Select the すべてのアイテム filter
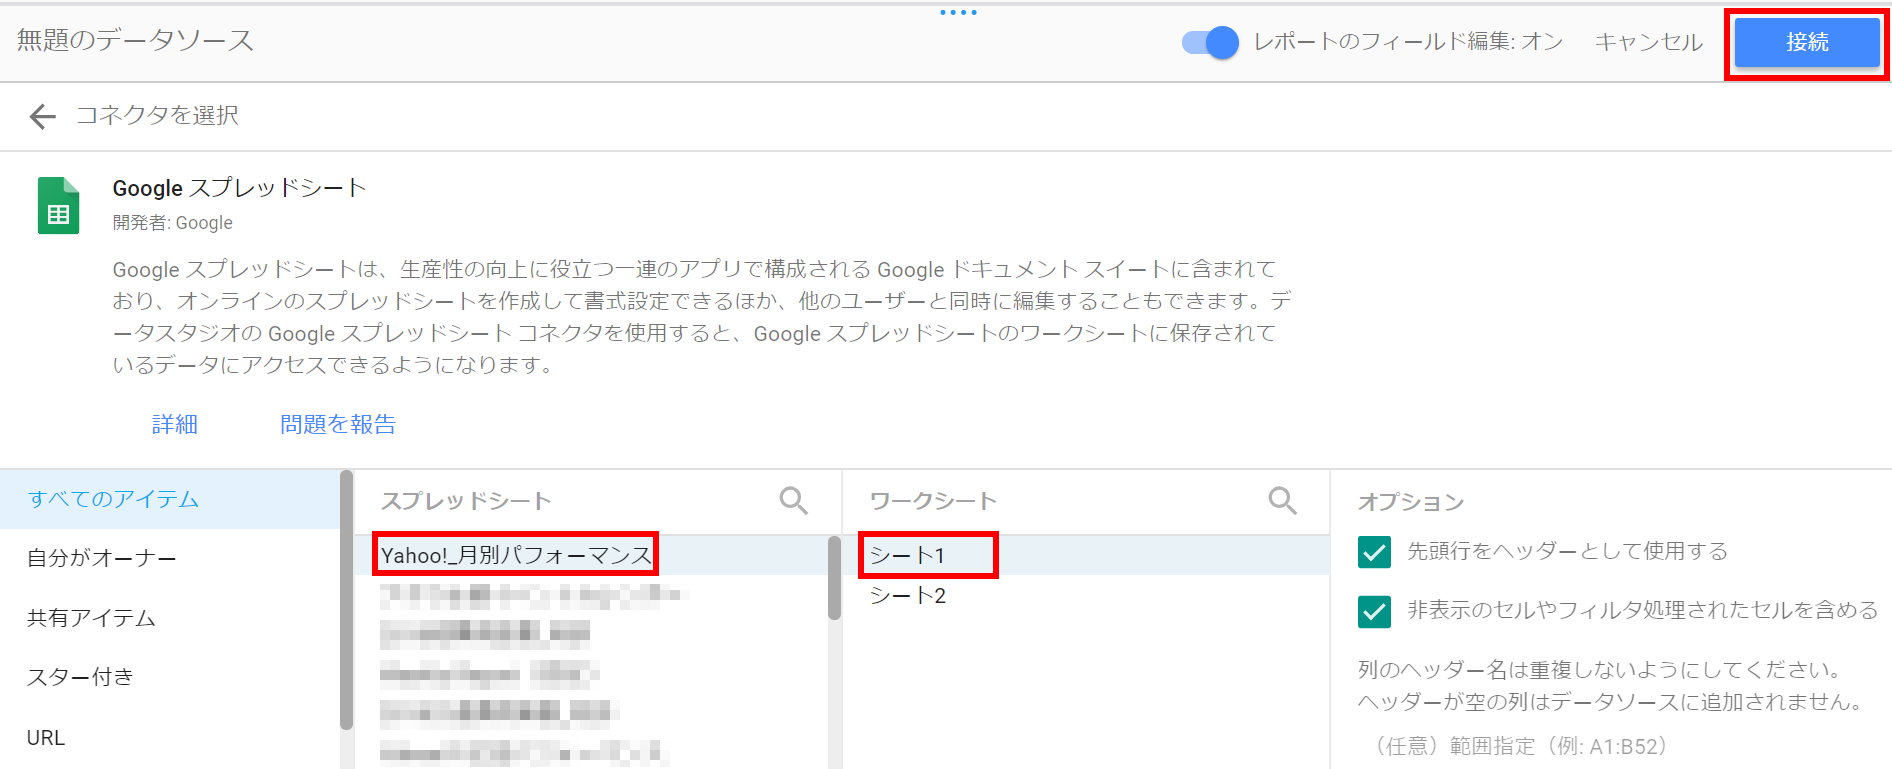The height and width of the screenshot is (769, 1892). [170, 499]
